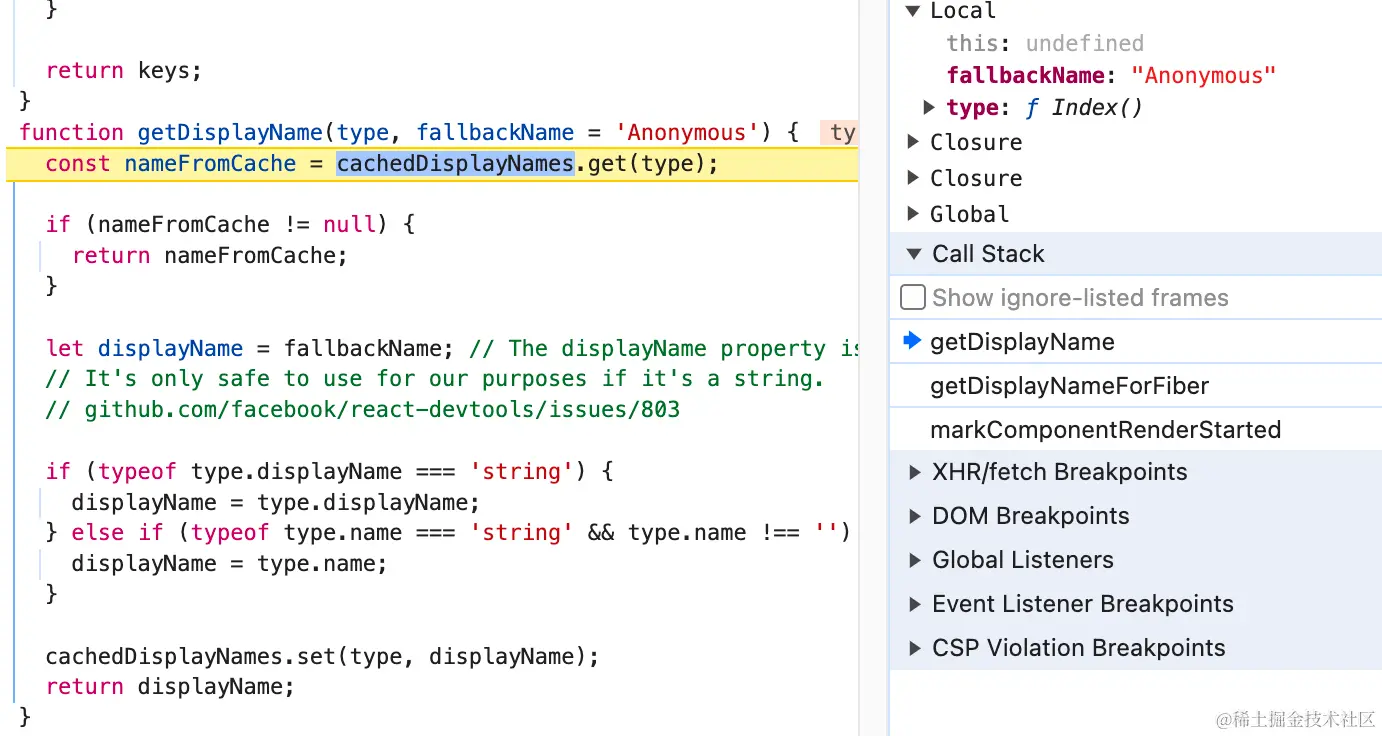Click the fallbackName value "Anonymous"
The height and width of the screenshot is (736, 1382).
tap(1204, 76)
